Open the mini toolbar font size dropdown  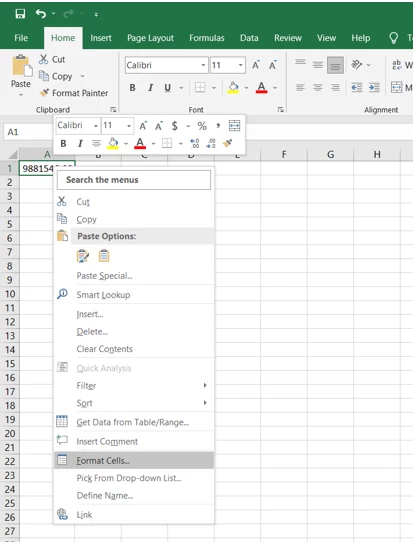(x=129, y=126)
